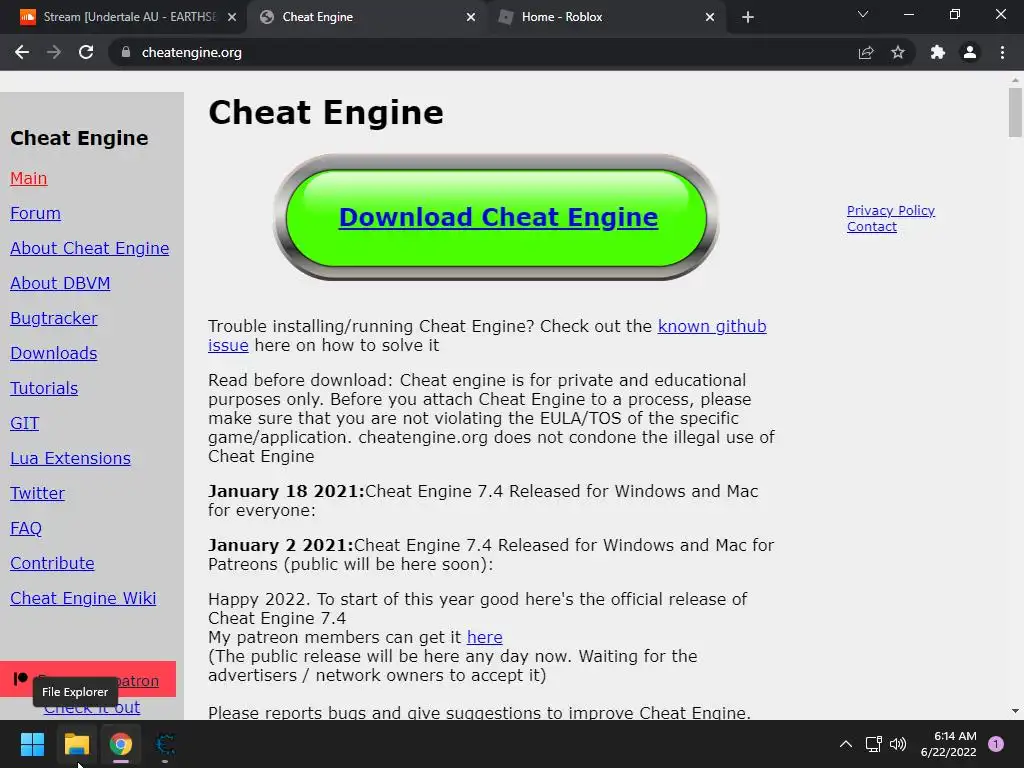Open the FAQ link

[26, 528]
